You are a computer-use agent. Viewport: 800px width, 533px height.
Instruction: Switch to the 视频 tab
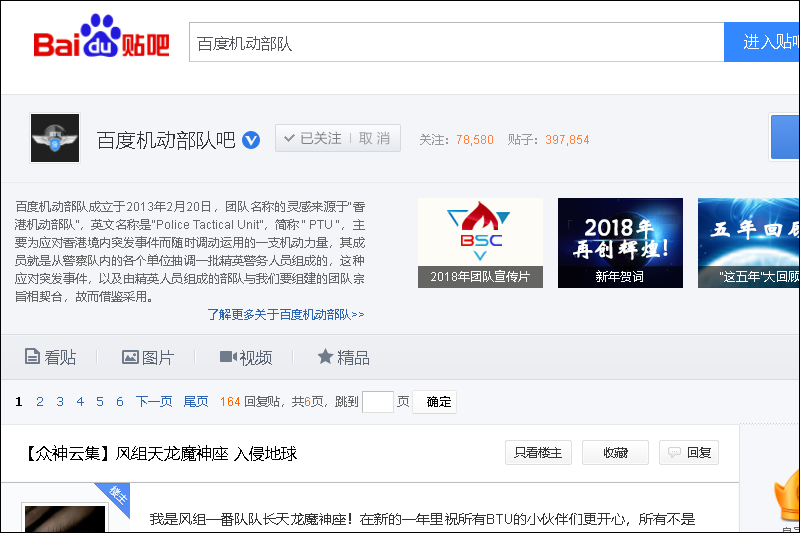(x=246, y=357)
